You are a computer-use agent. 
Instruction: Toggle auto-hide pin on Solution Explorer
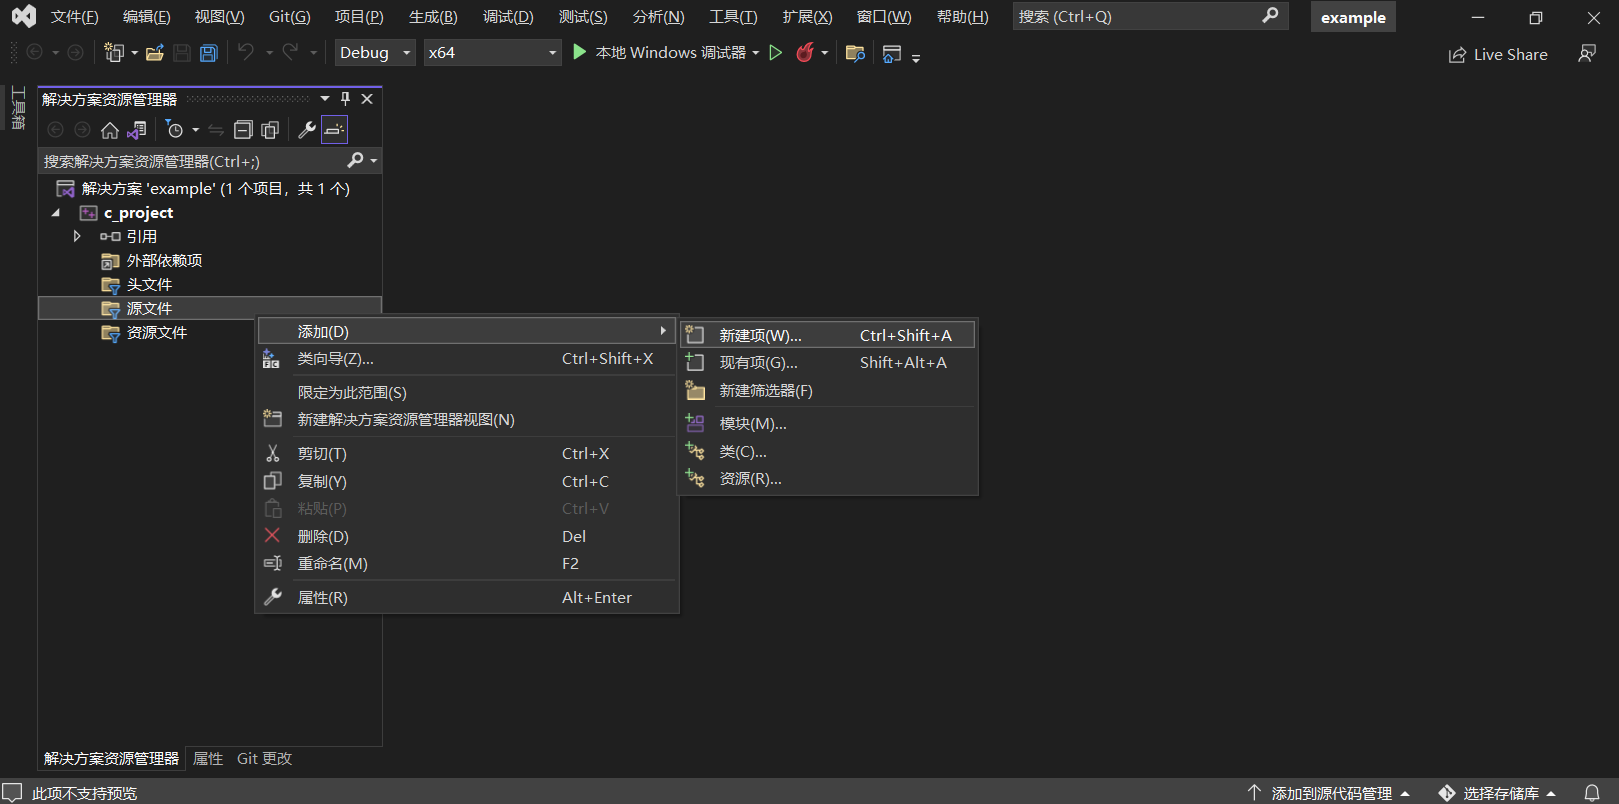click(345, 99)
